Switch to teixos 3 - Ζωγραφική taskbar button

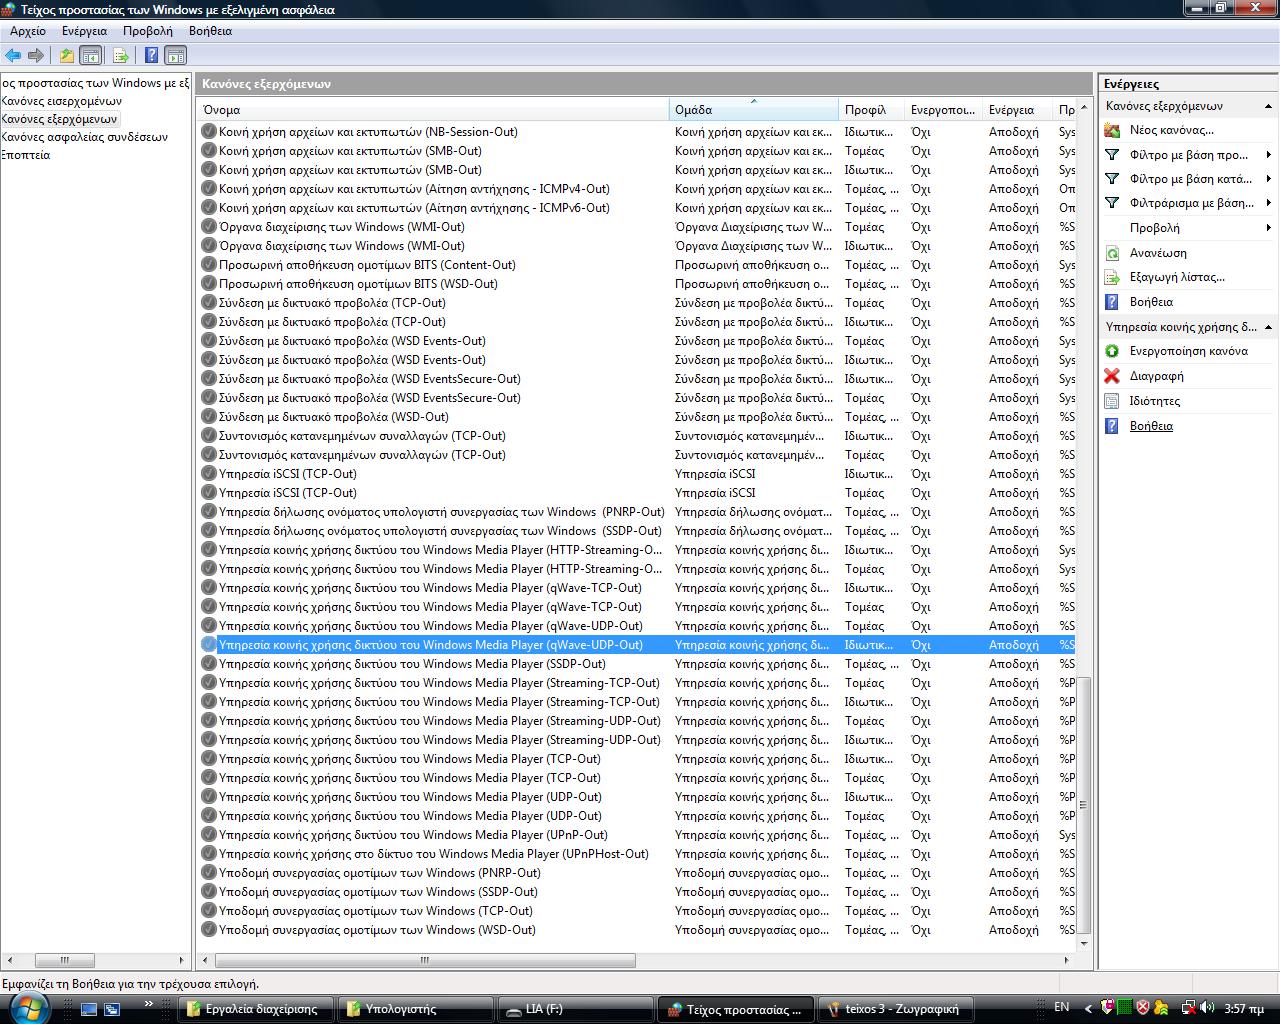pyautogui.click(x=898, y=1009)
